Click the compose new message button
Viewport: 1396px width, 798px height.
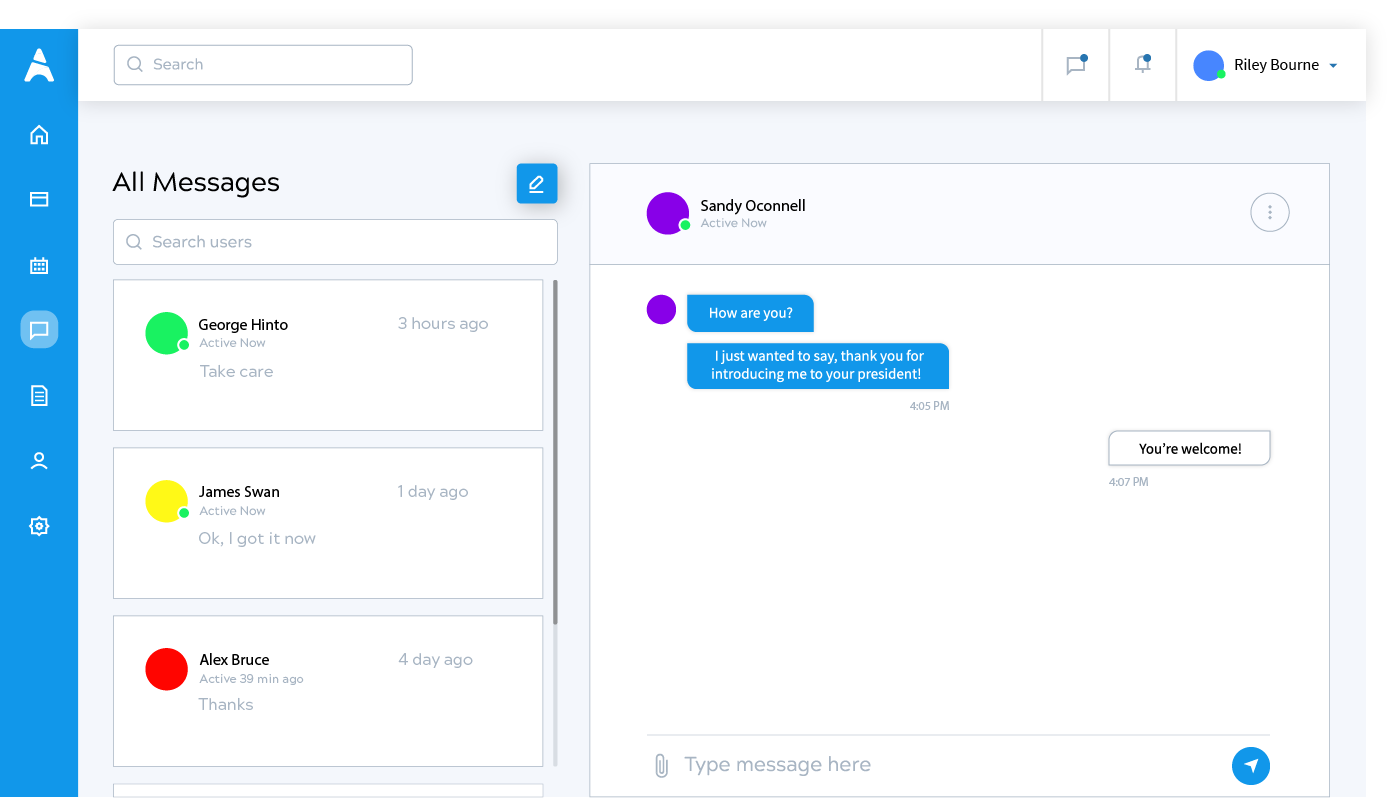point(537,184)
